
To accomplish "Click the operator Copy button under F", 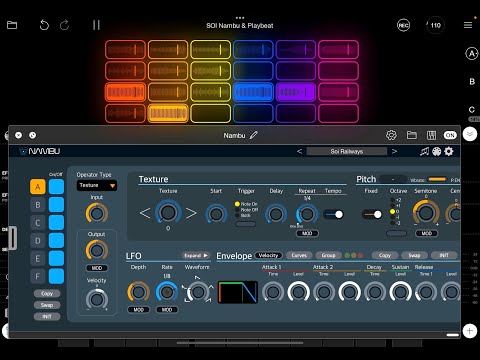I will 47,293.
